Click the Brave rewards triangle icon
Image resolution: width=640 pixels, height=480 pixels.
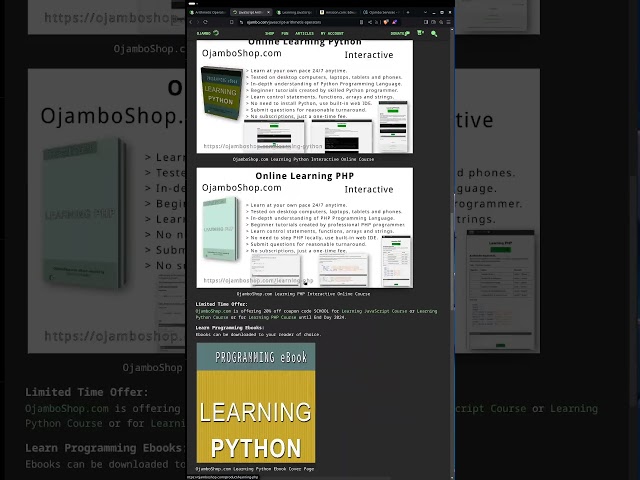click(395, 22)
